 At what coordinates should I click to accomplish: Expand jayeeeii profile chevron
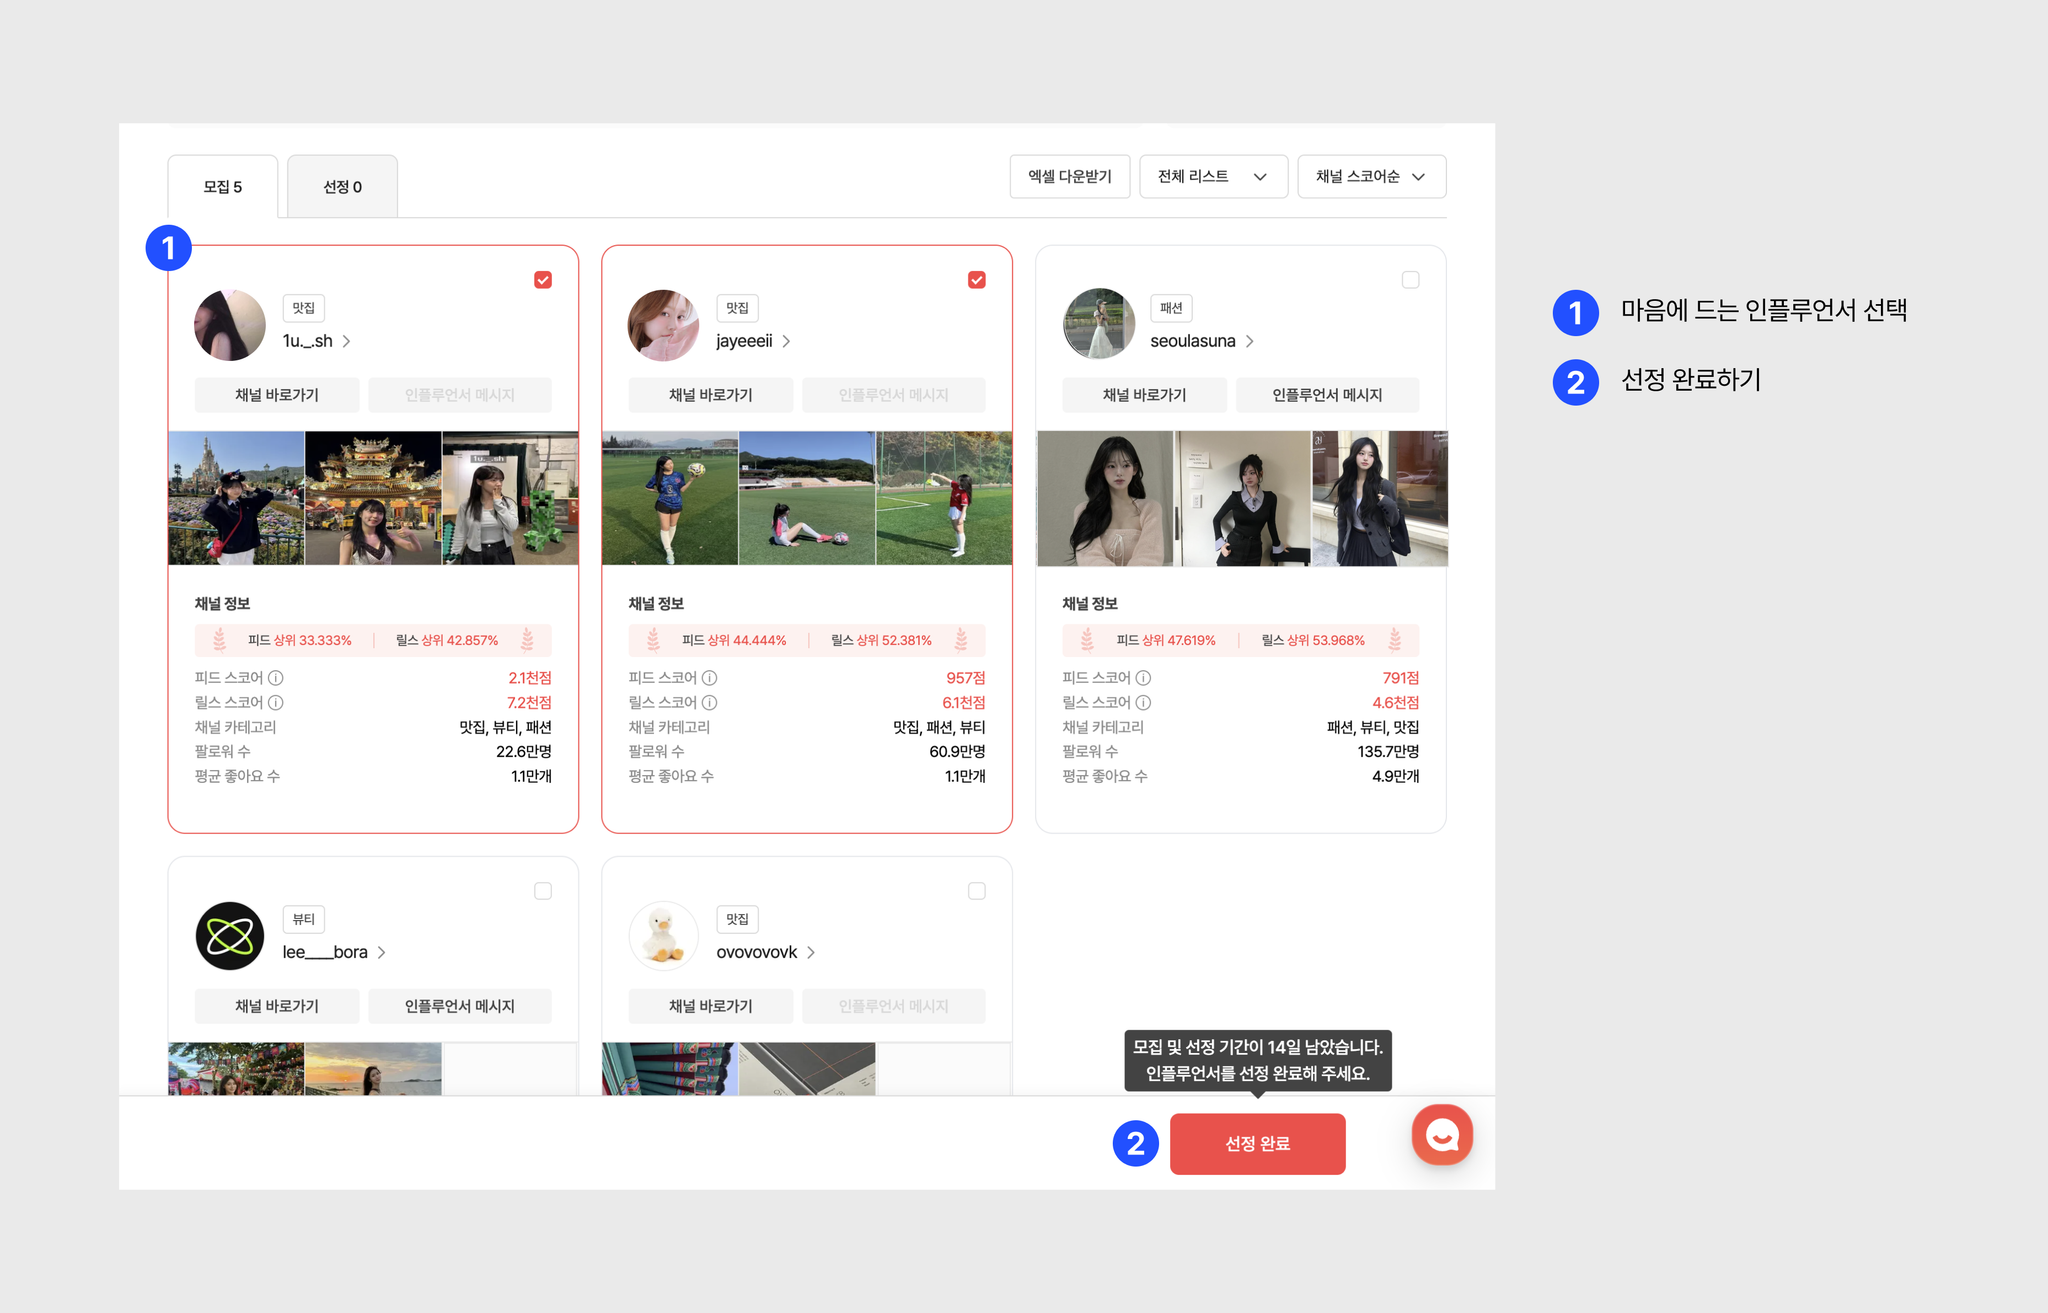[786, 341]
